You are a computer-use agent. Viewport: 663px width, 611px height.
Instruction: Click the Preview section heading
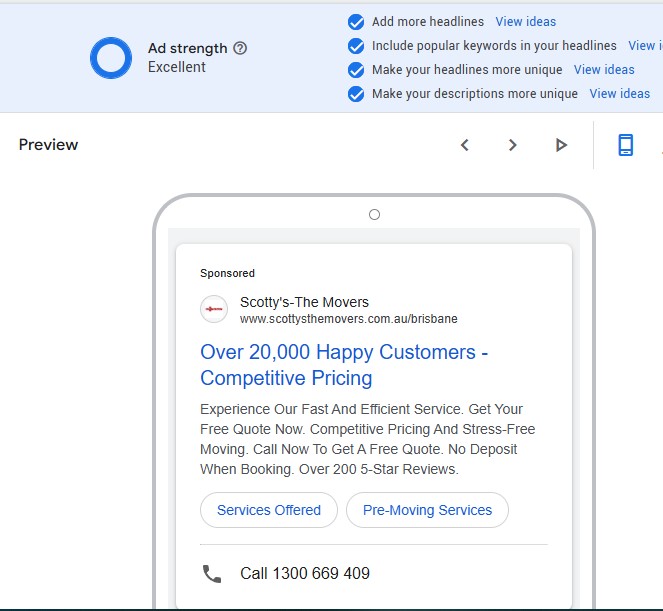pos(49,145)
